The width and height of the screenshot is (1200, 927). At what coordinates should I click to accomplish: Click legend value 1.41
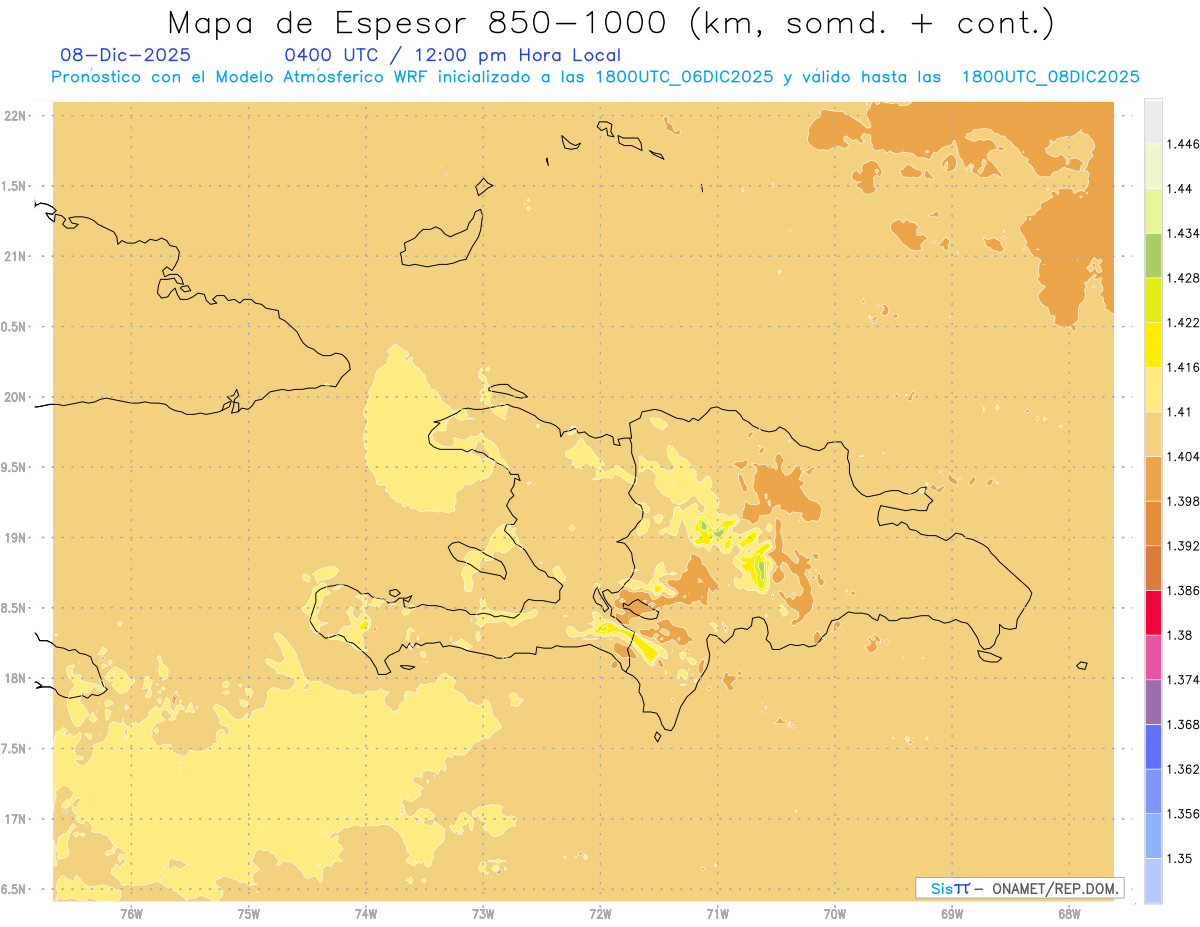pyautogui.click(x=1179, y=412)
